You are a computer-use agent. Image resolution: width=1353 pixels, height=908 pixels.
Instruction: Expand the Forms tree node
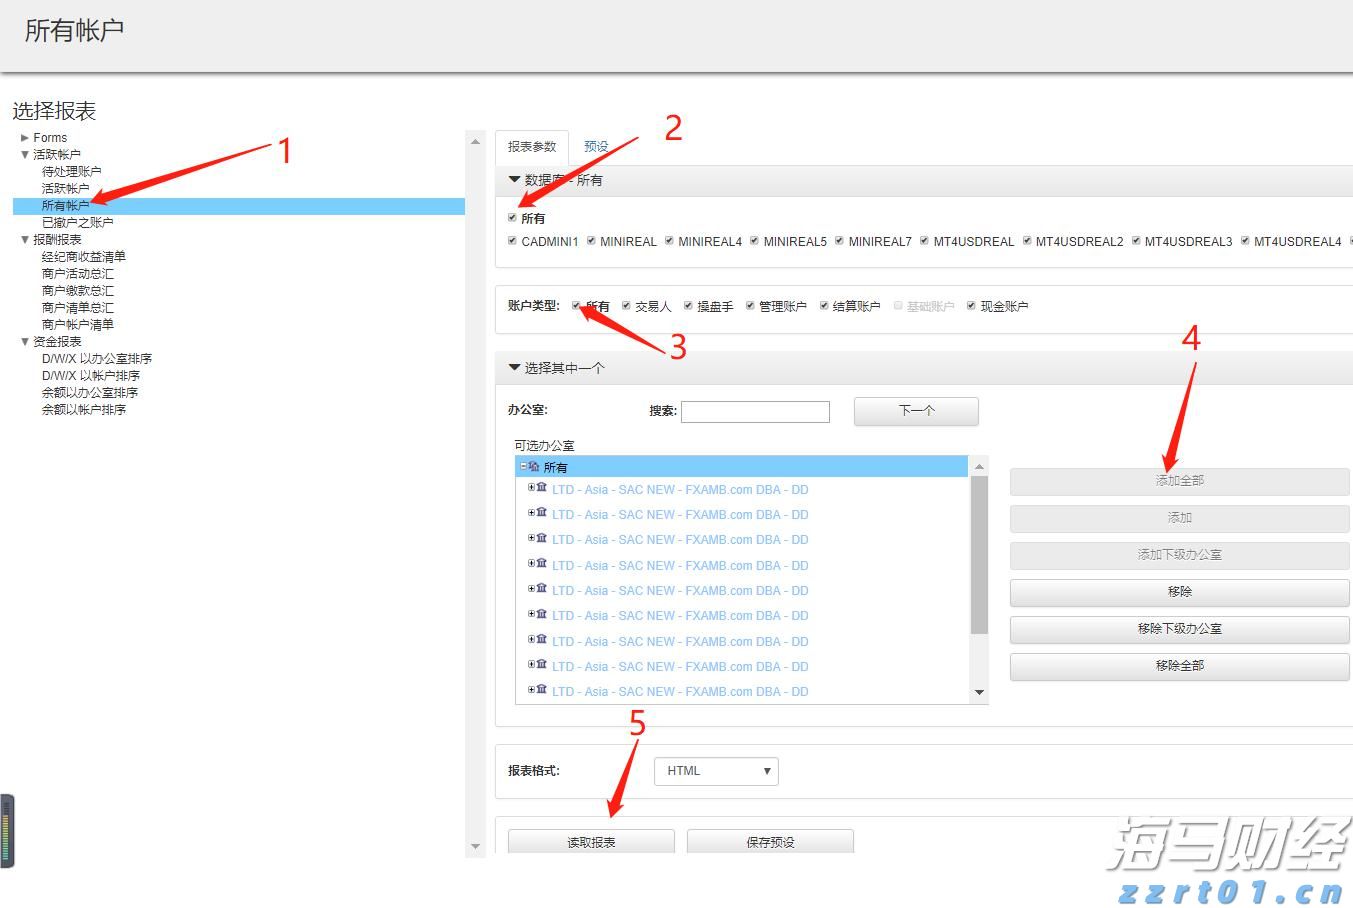point(25,138)
